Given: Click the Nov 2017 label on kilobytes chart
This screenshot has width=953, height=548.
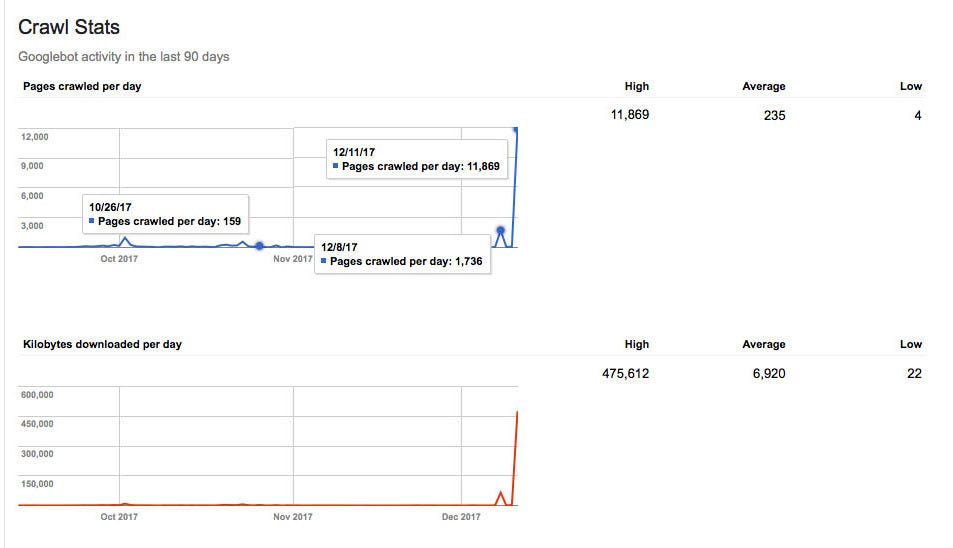Looking at the screenshot, I should [293, 517].
